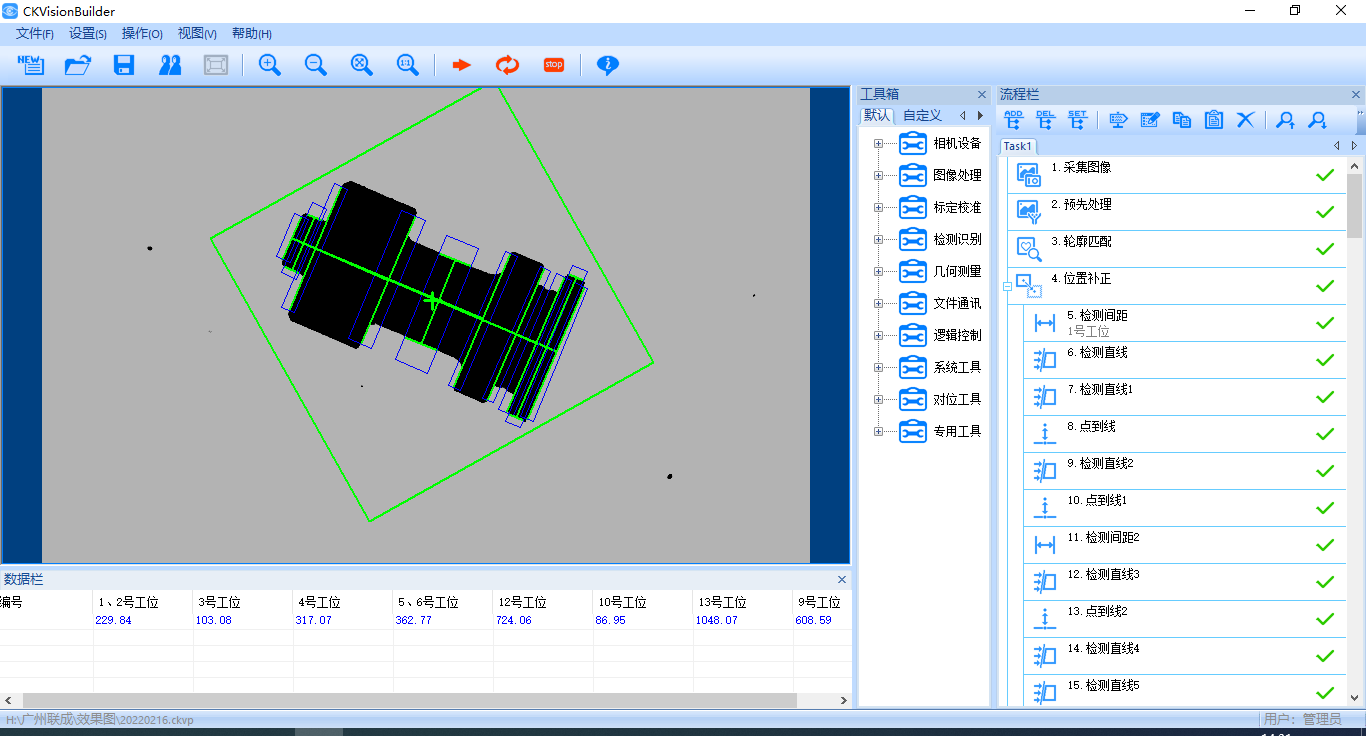
Task: Click the two-user toolbar icon
Action: [170, 65]
